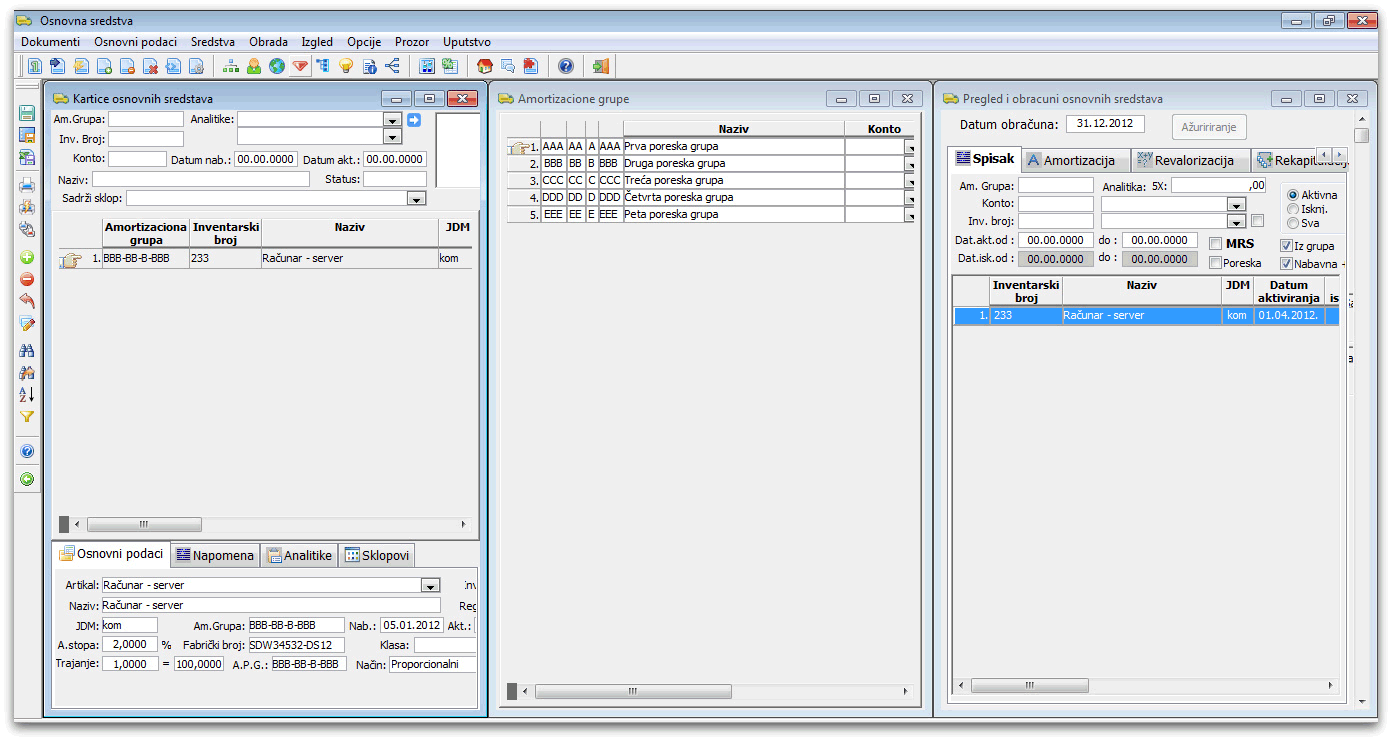
Task: Click the Ažuriranje button
Action: click(1208, 127)
